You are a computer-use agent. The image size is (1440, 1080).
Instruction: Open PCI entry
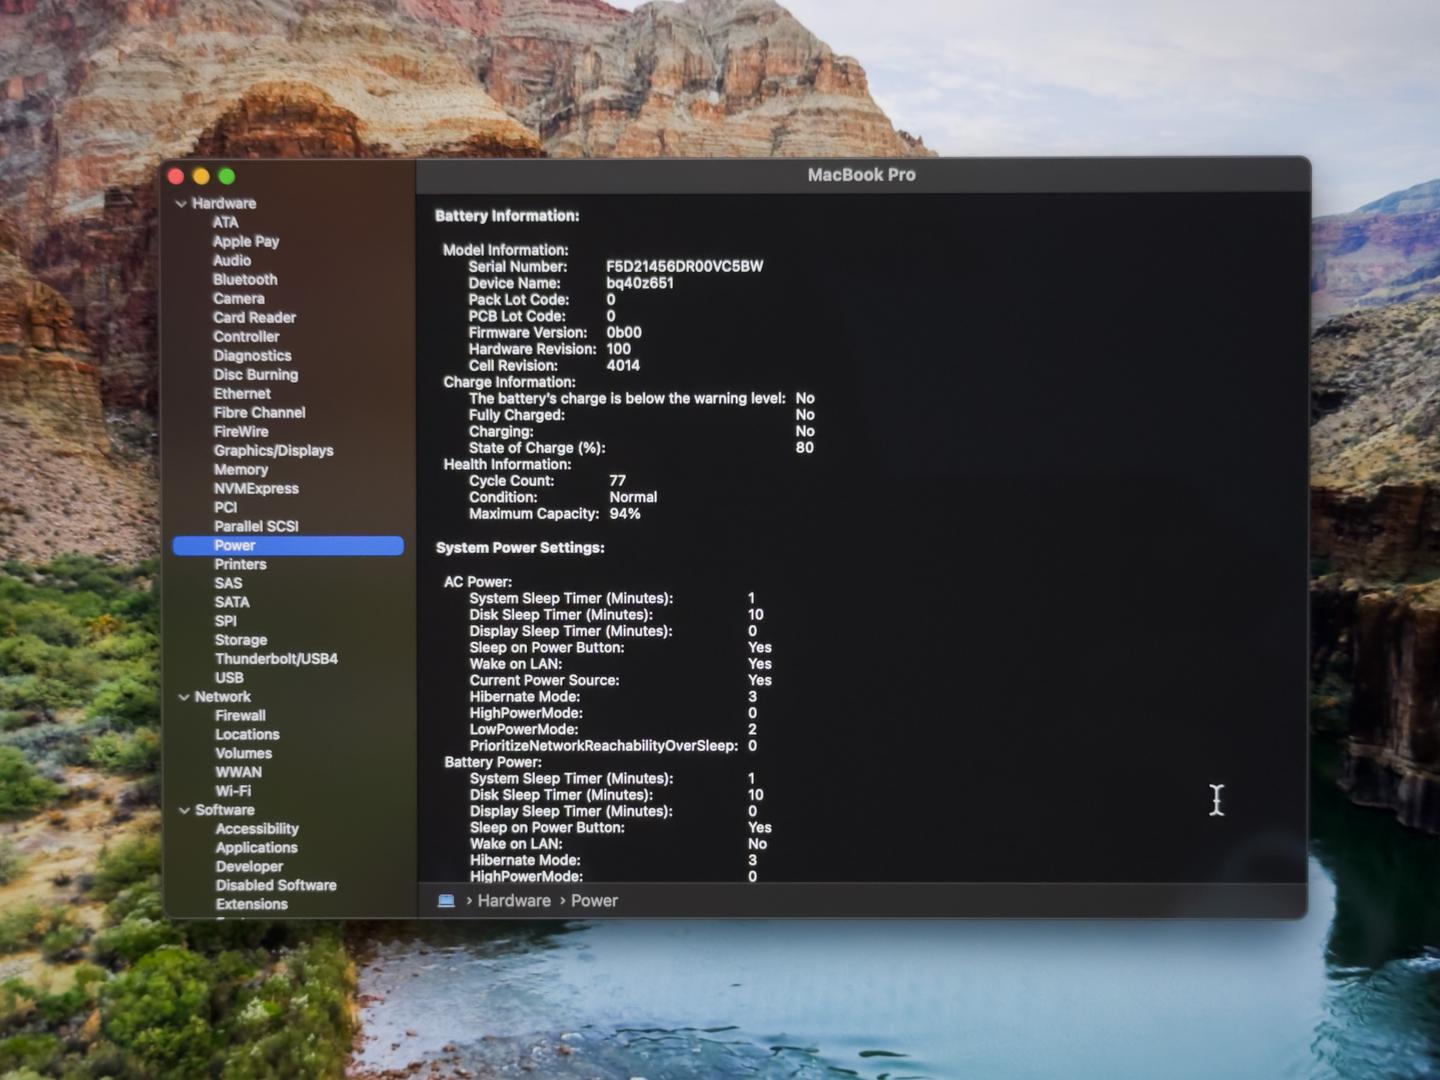226,508
